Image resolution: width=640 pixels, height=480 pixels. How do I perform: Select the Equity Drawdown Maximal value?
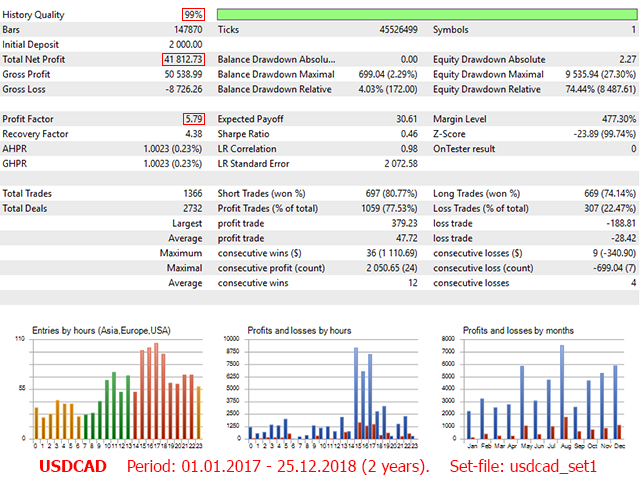coord(585,74)
